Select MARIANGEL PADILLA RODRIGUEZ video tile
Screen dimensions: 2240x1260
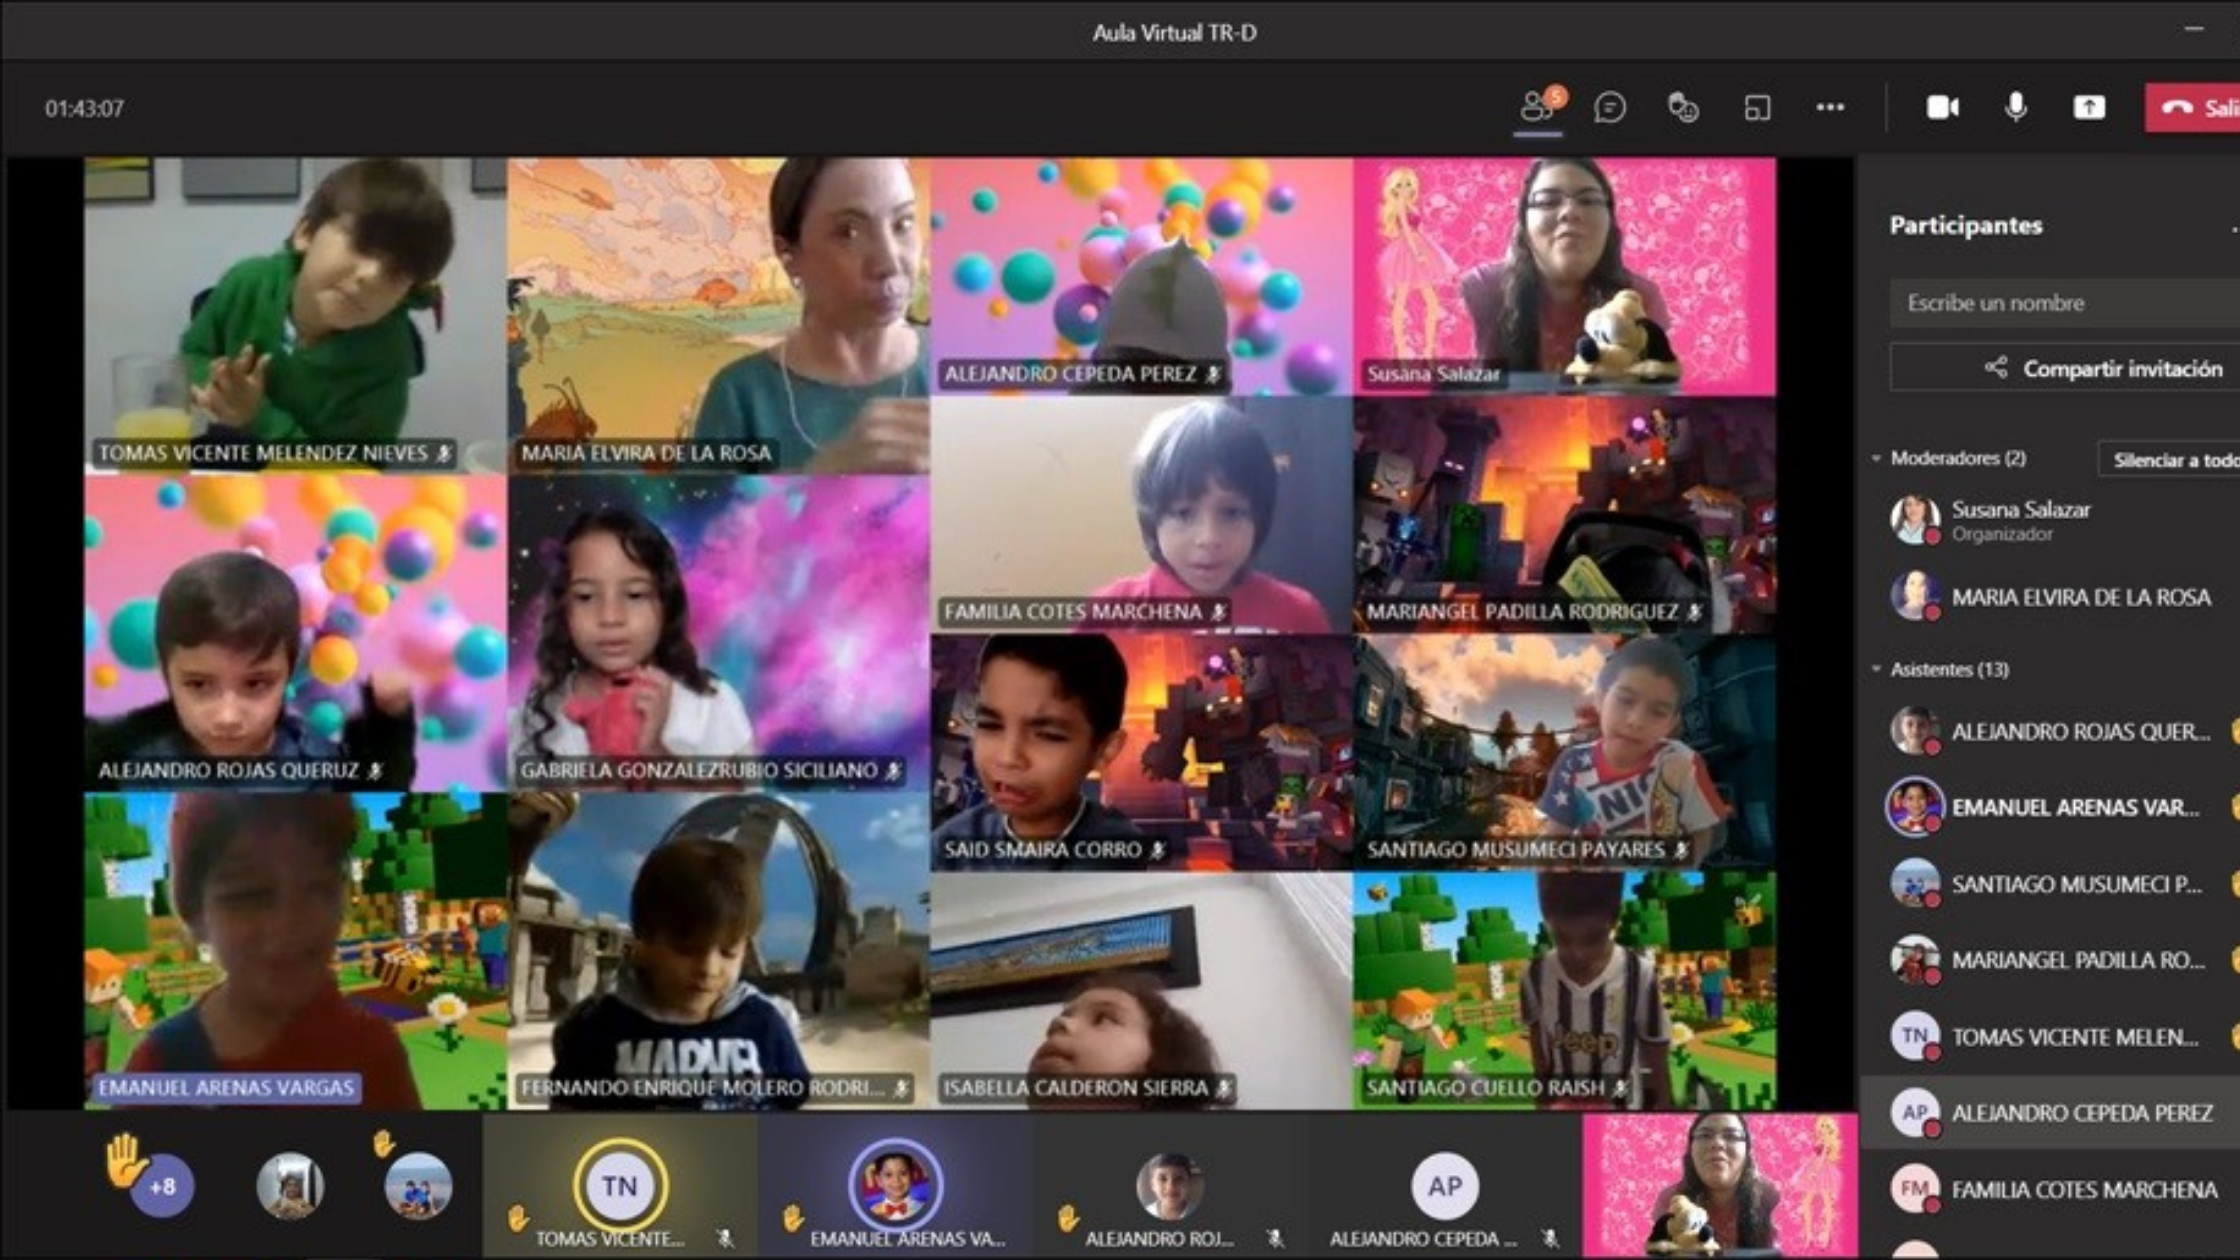(x=1565, y=515)
